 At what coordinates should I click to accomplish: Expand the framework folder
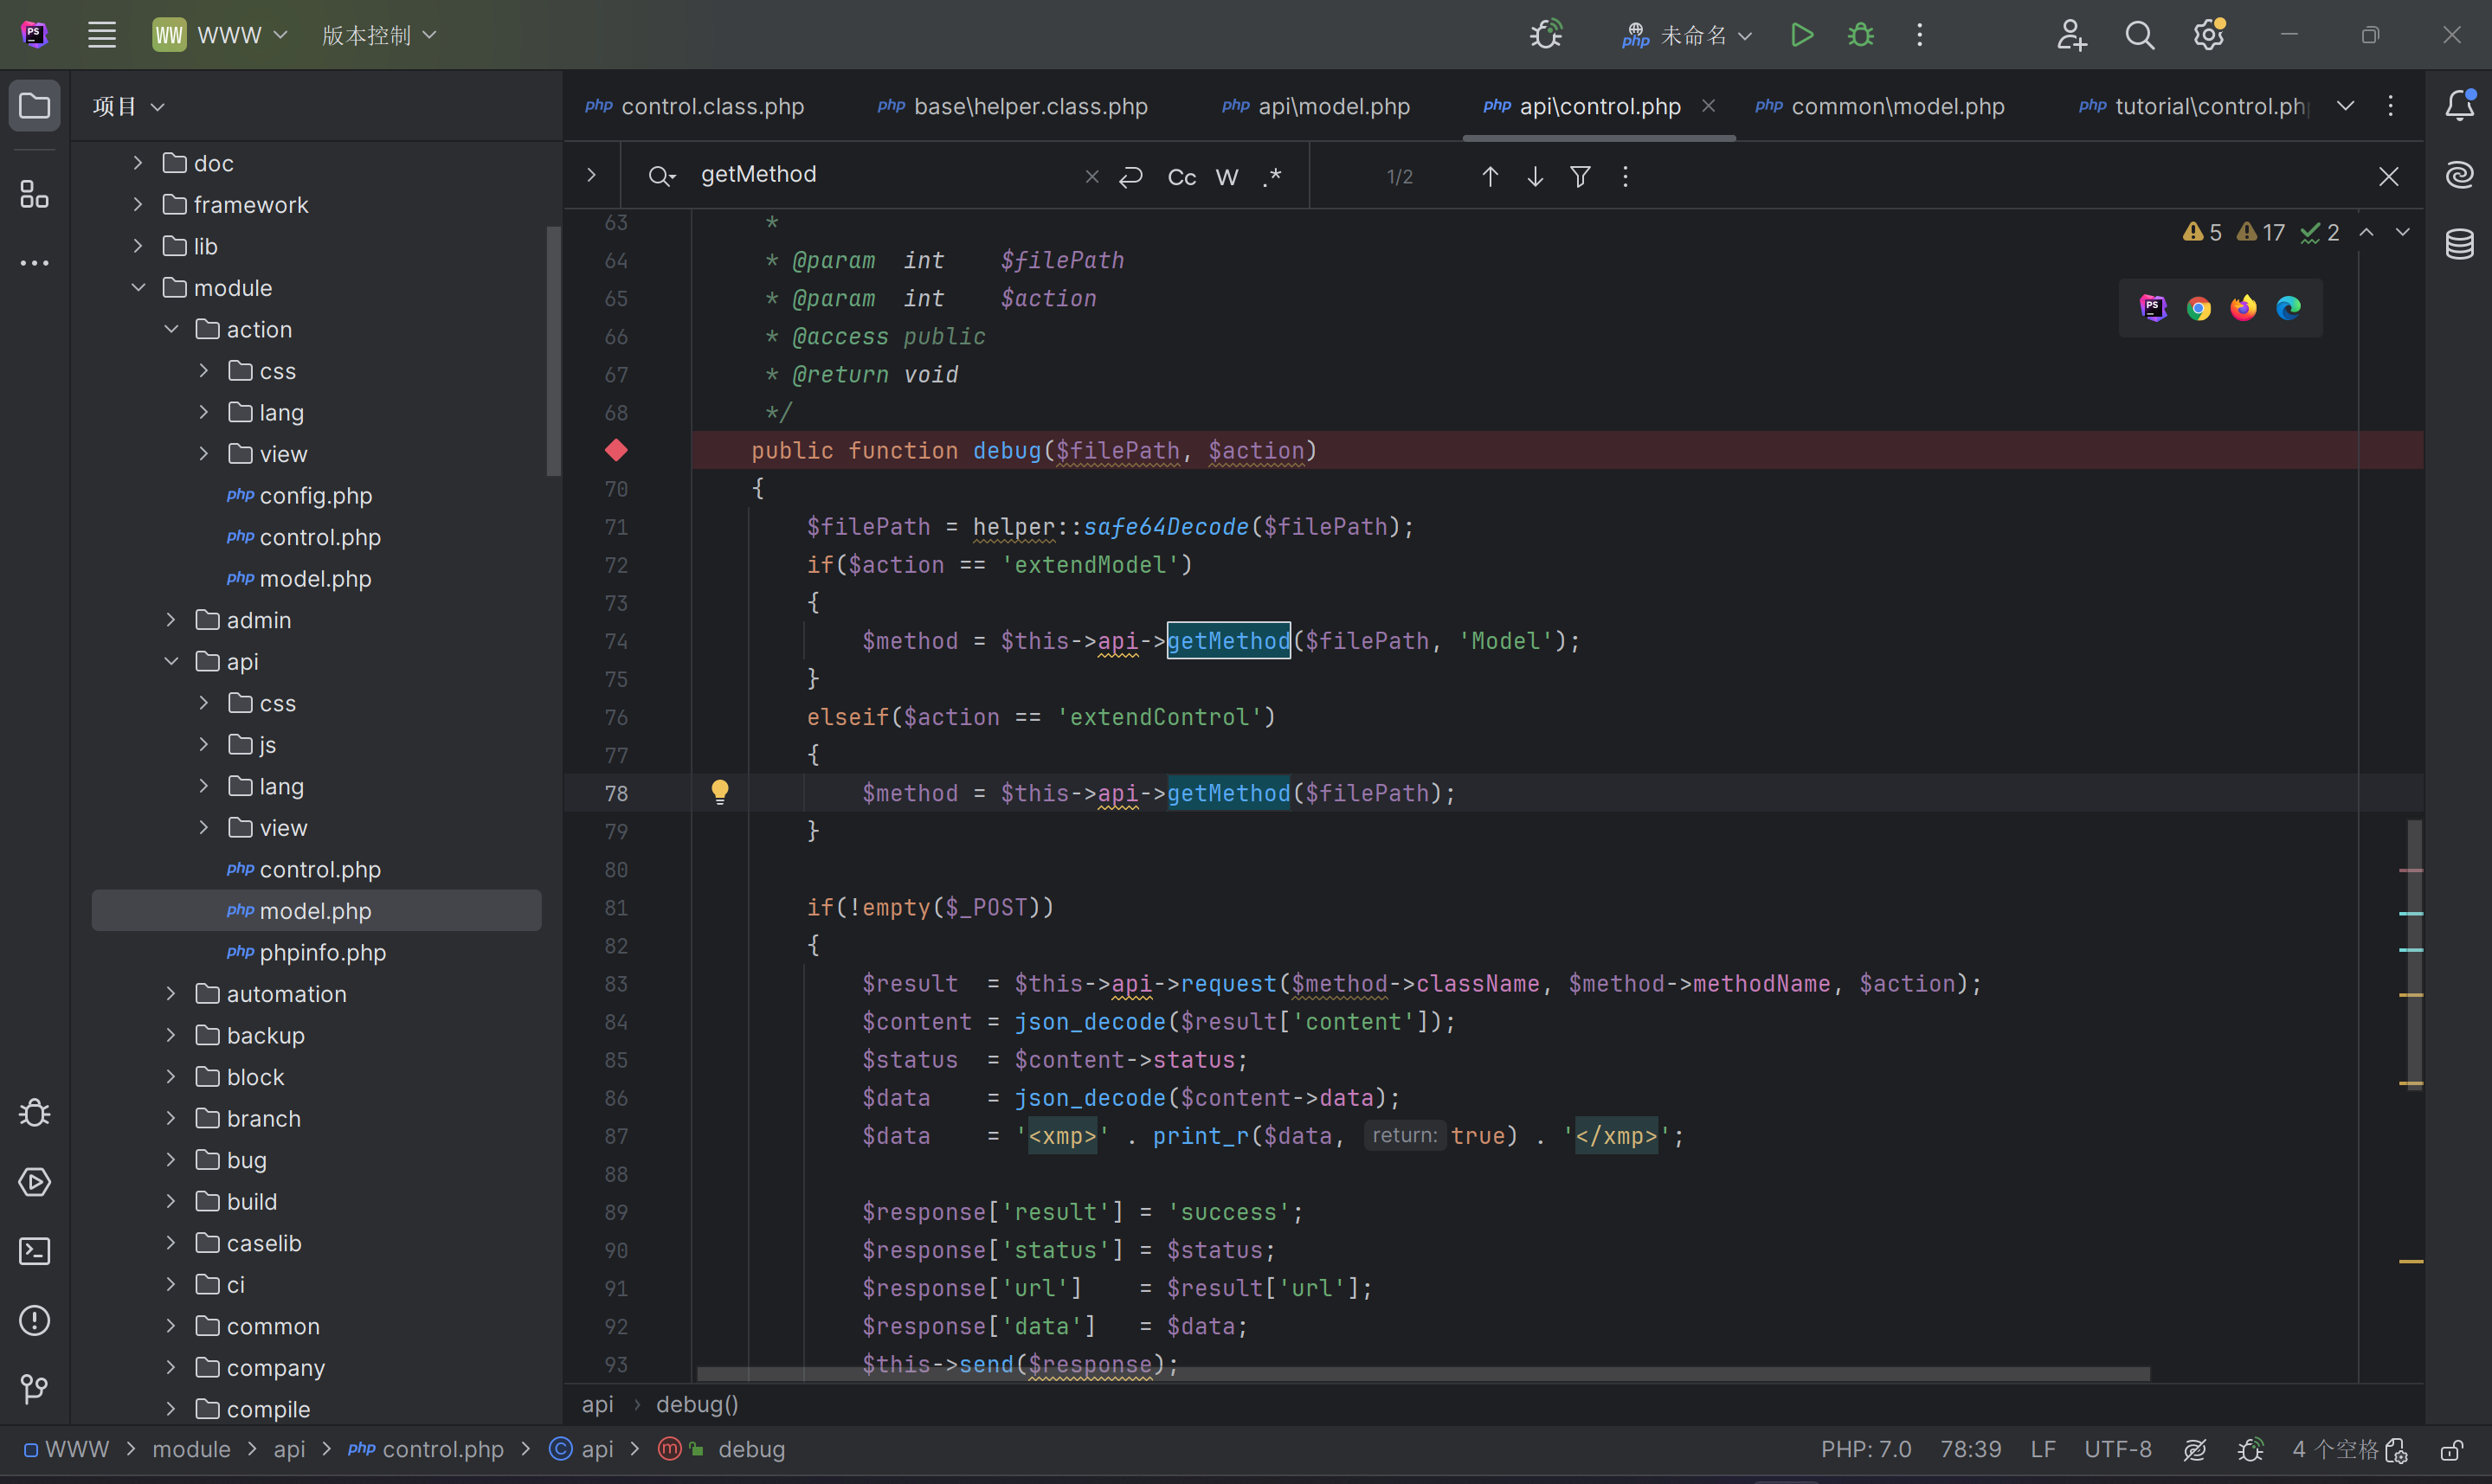138,205
